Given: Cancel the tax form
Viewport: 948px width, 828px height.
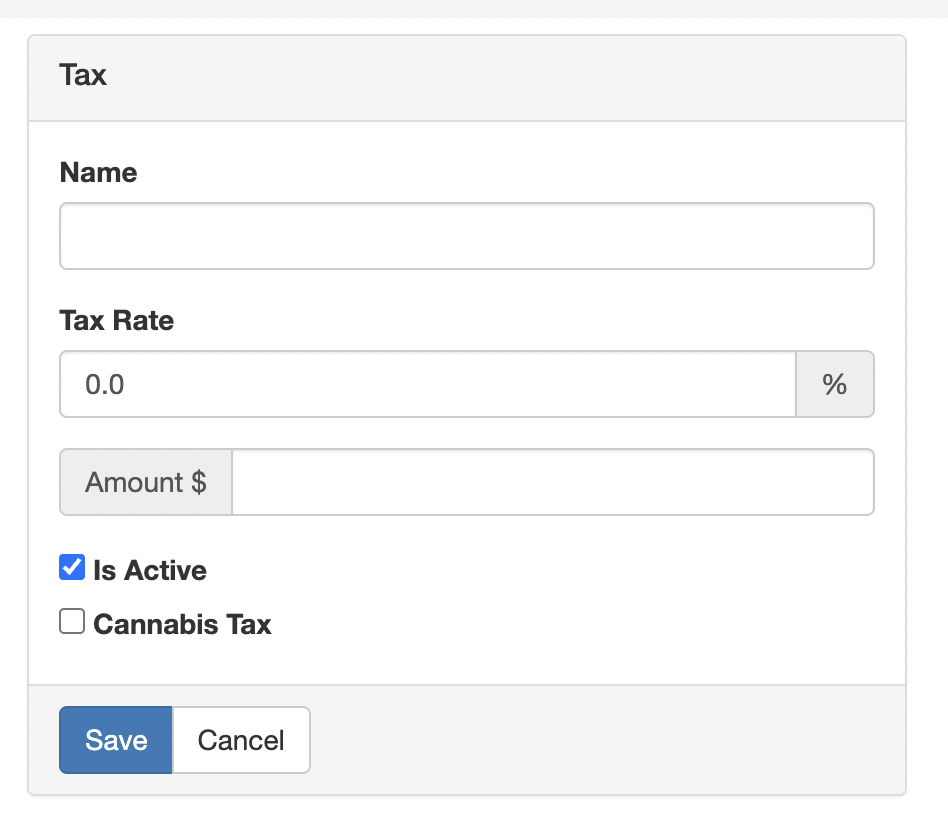Looking at the screenshot, I should [x=241, y=740].
